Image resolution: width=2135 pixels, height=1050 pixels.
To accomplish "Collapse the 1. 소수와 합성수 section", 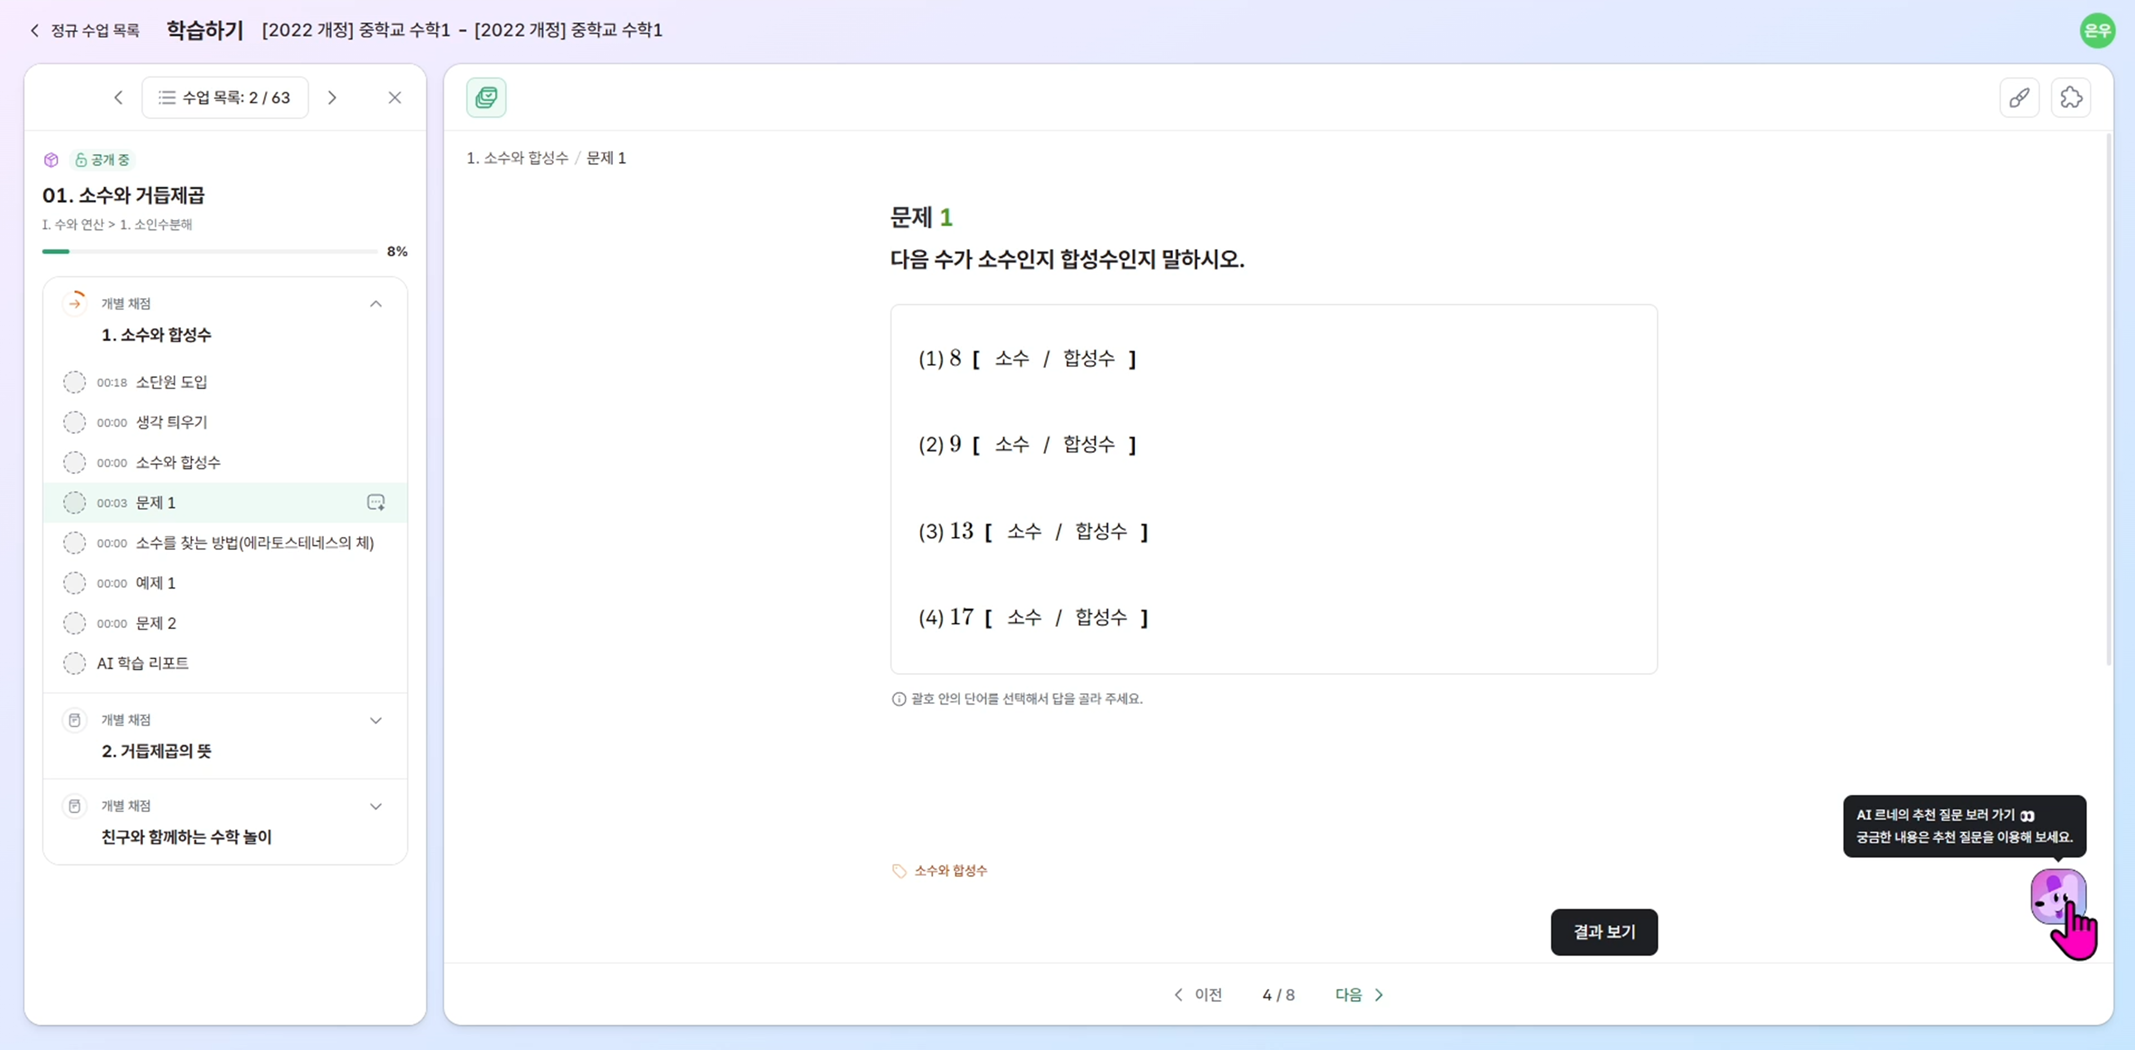I will 376,304.
